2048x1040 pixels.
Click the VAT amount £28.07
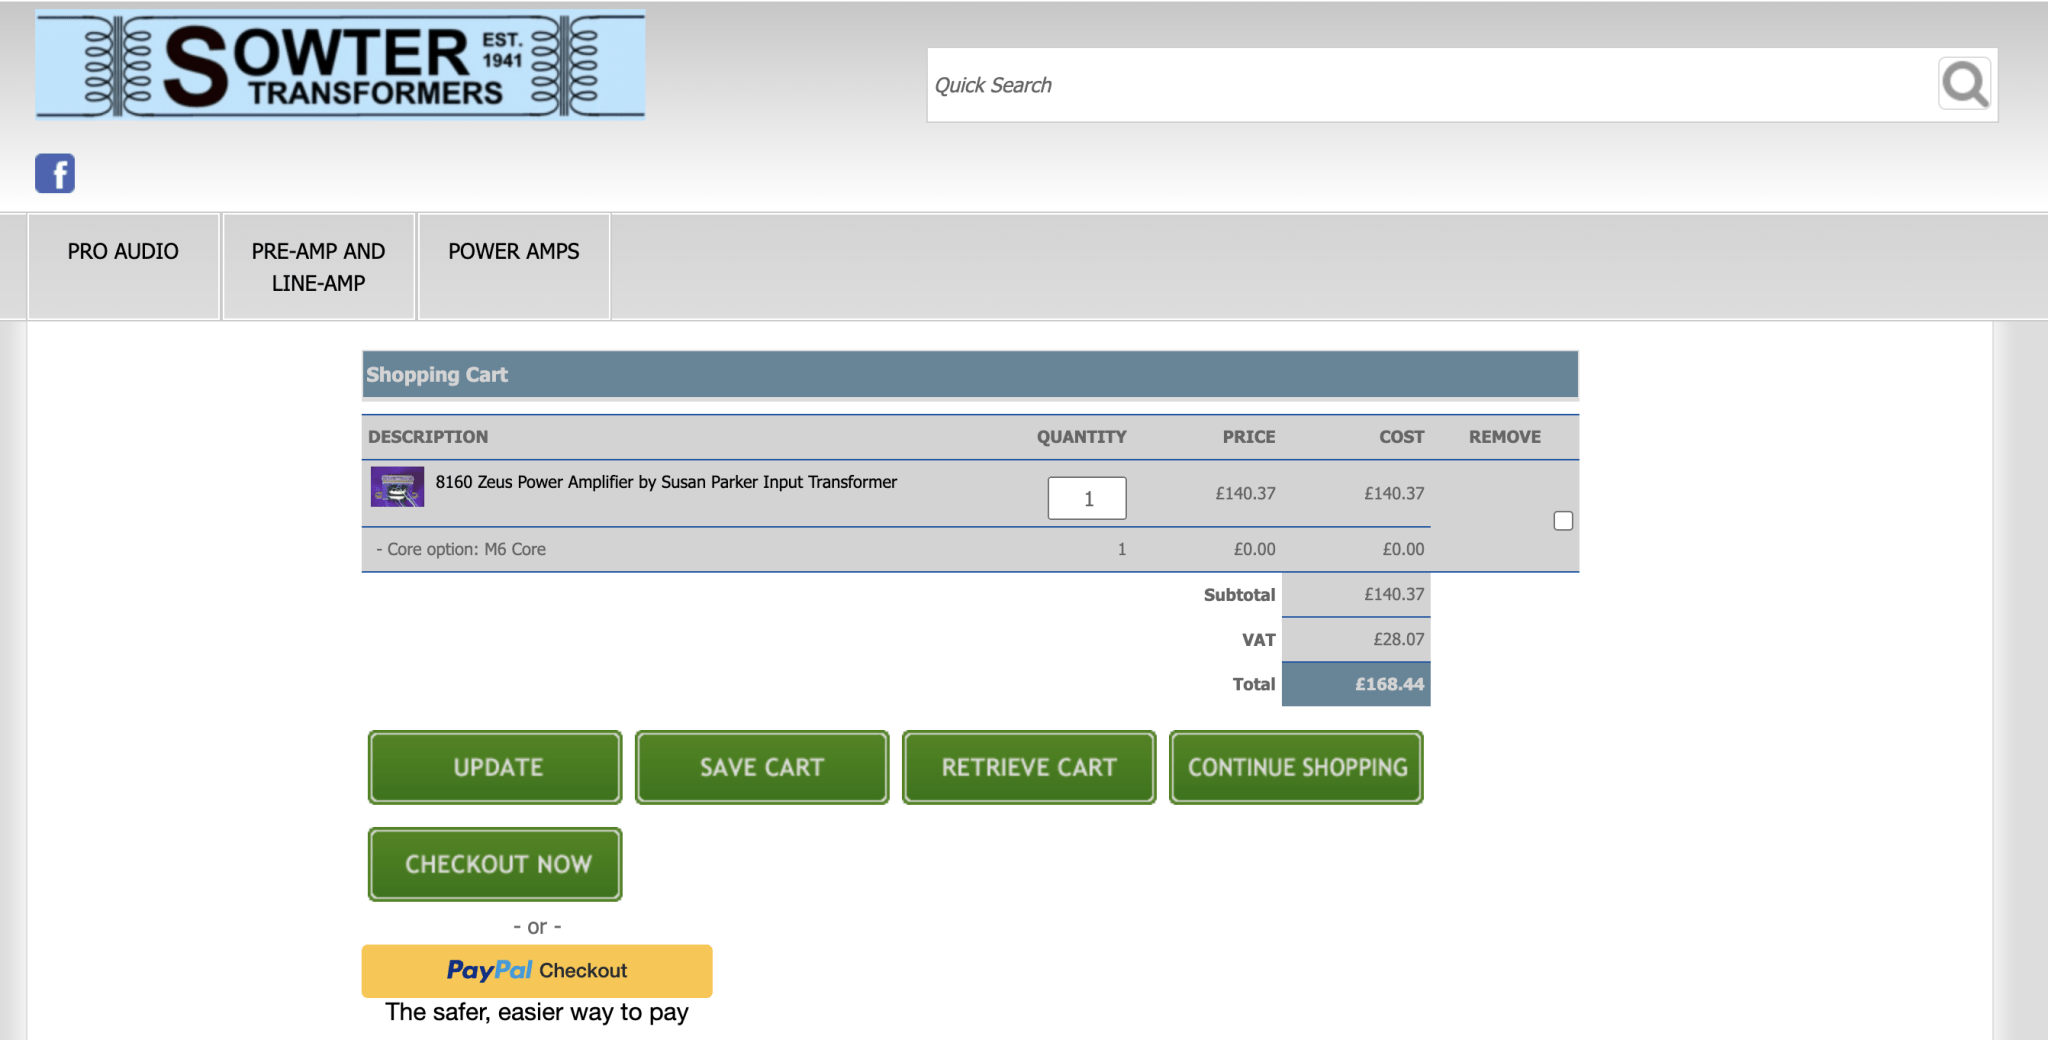tap(1398, 639)
